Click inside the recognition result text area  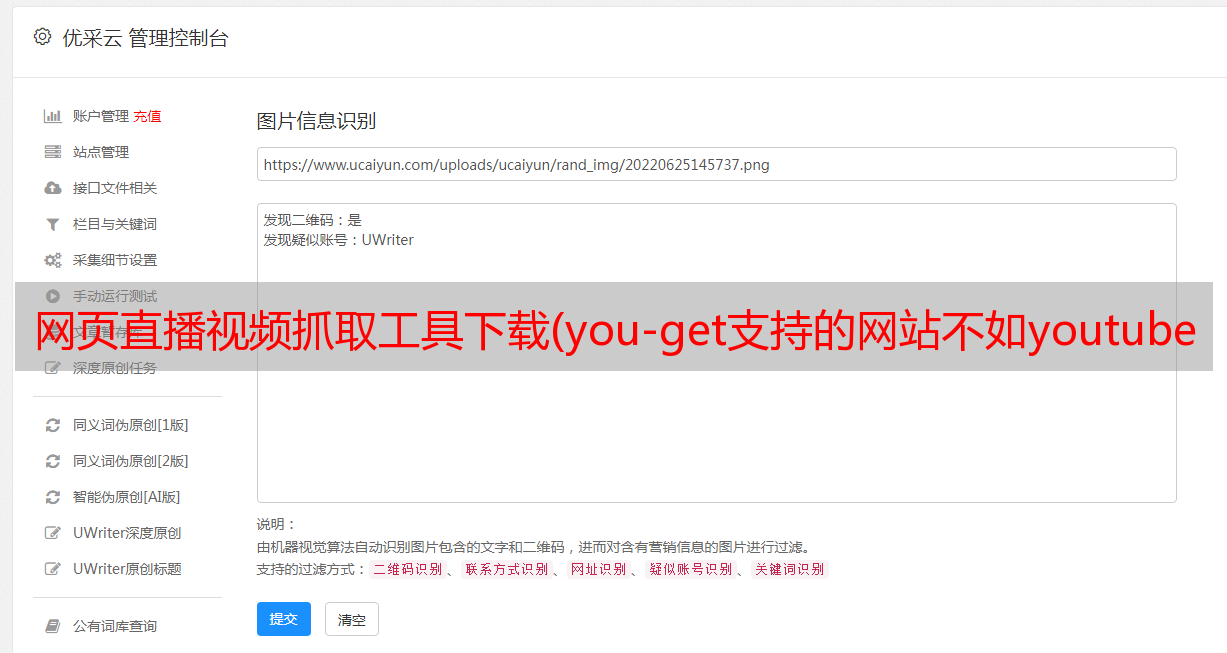[716, 352]
